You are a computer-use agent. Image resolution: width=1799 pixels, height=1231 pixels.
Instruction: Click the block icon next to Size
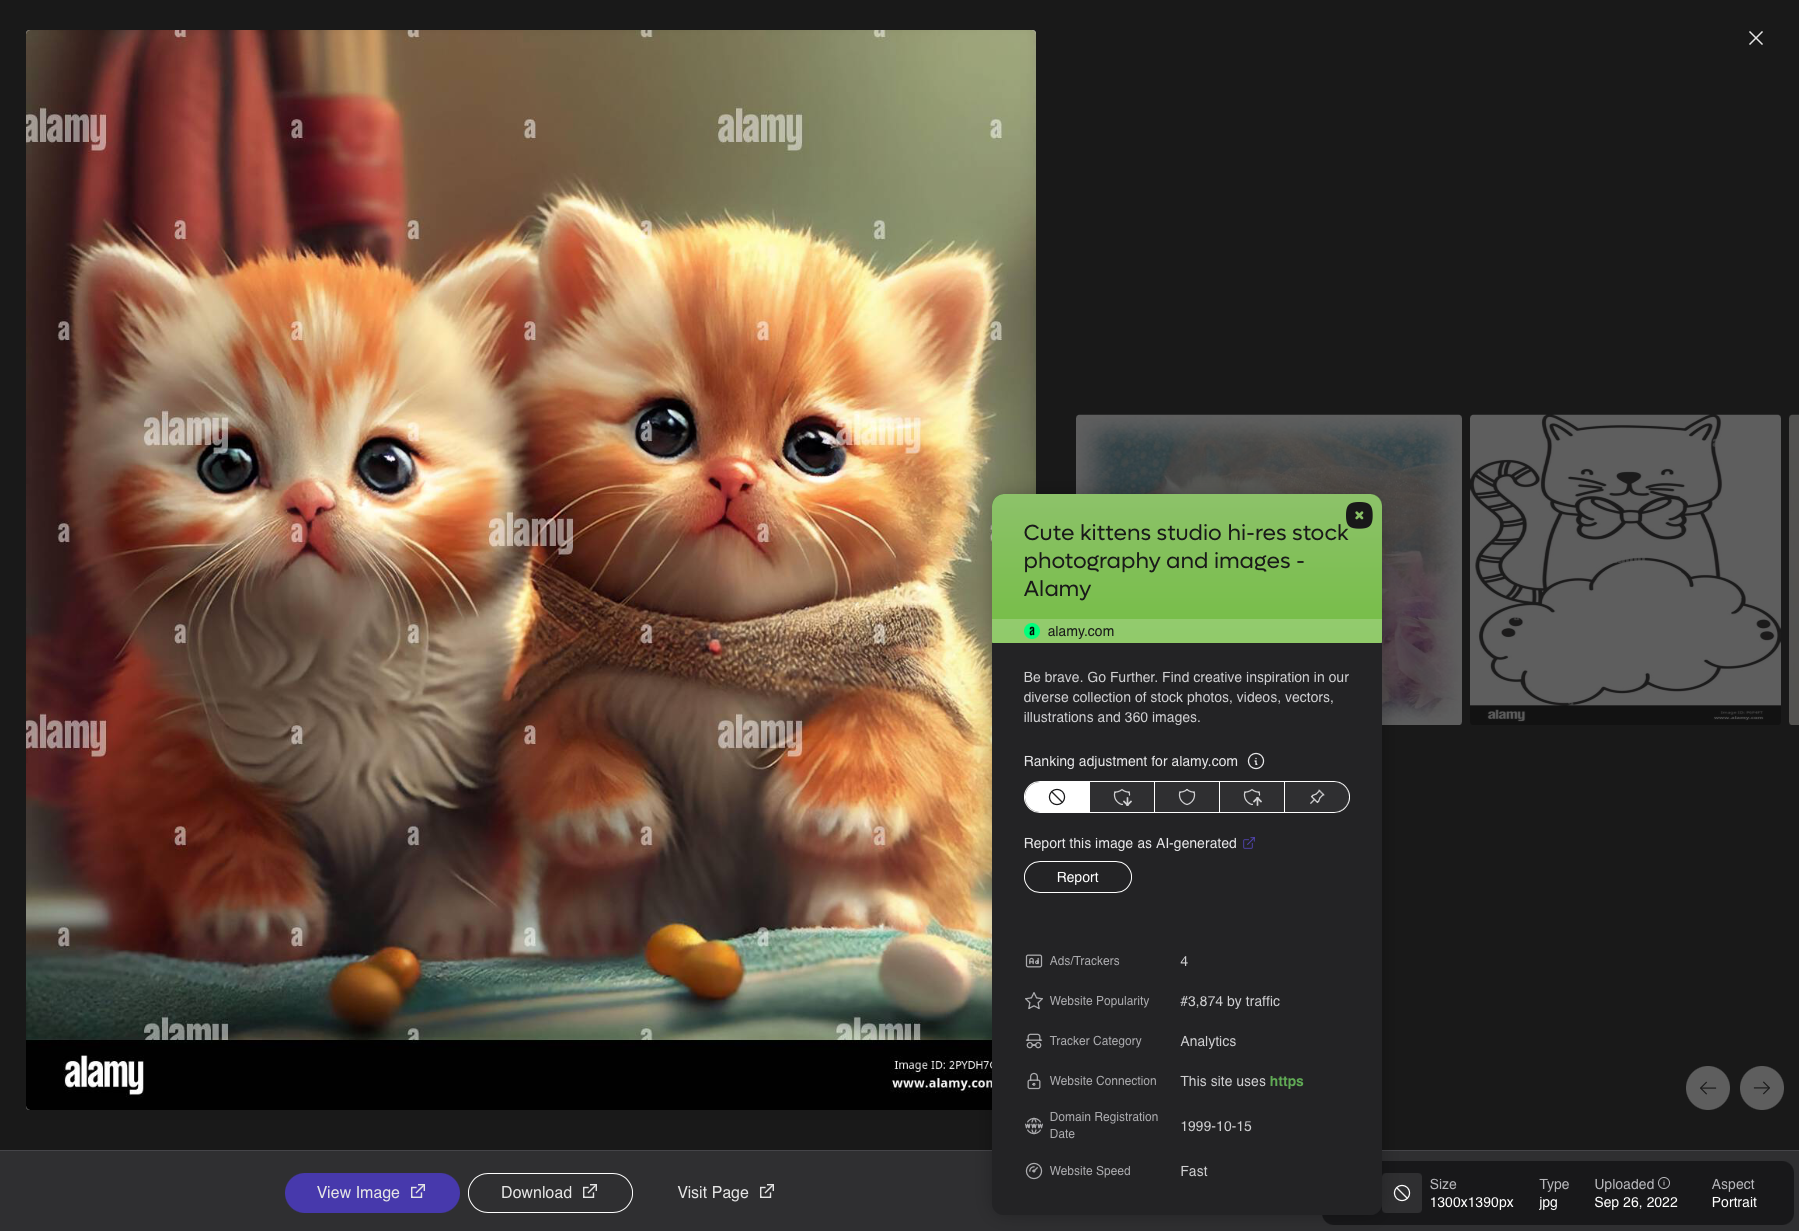[x=1402, y=1193]
